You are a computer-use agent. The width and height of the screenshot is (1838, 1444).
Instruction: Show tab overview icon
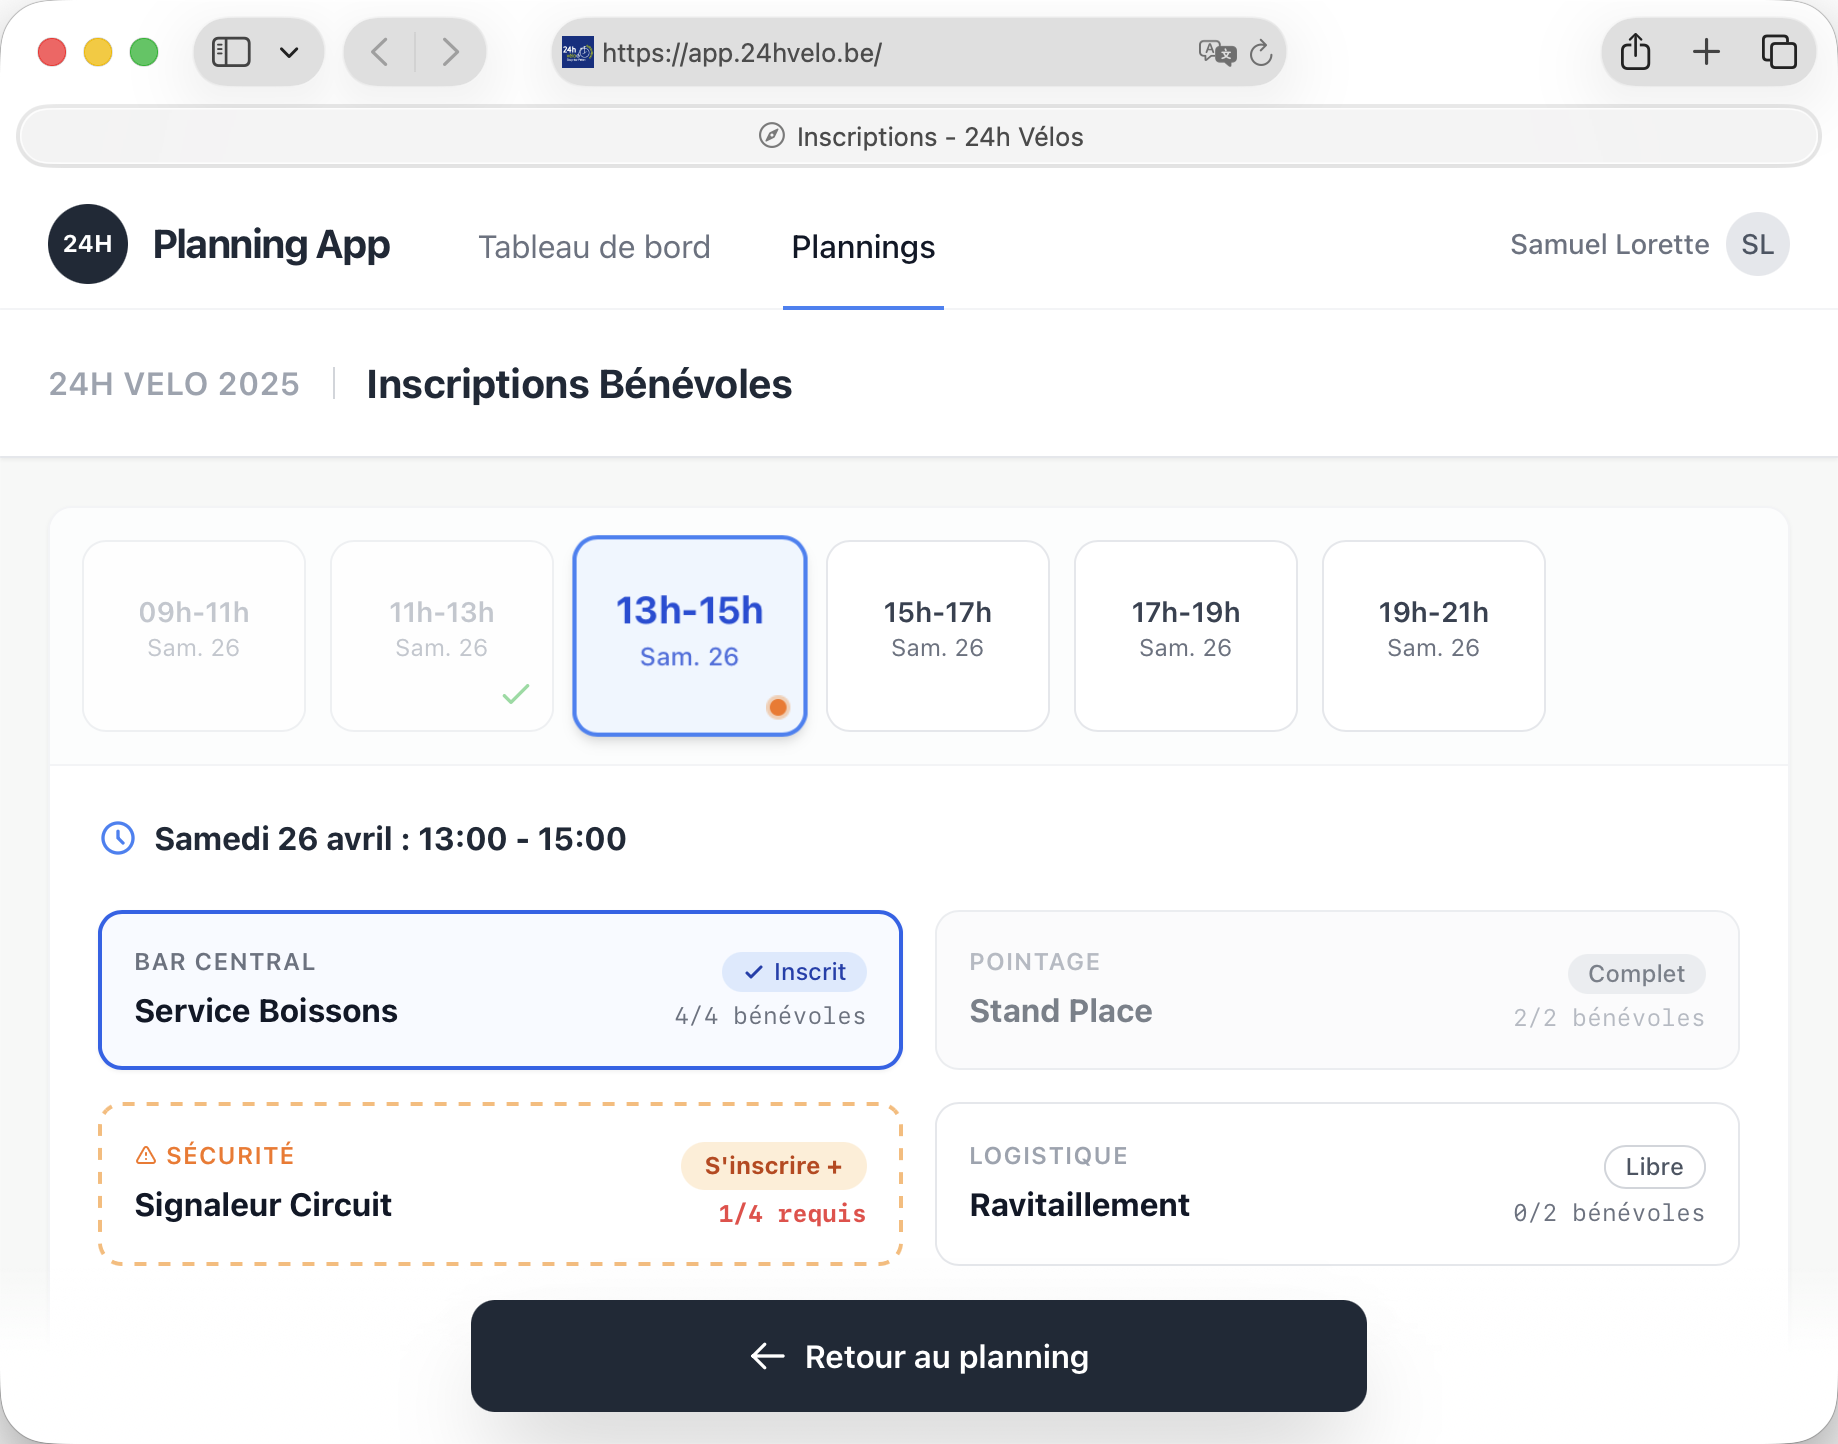click(1778, 52)
